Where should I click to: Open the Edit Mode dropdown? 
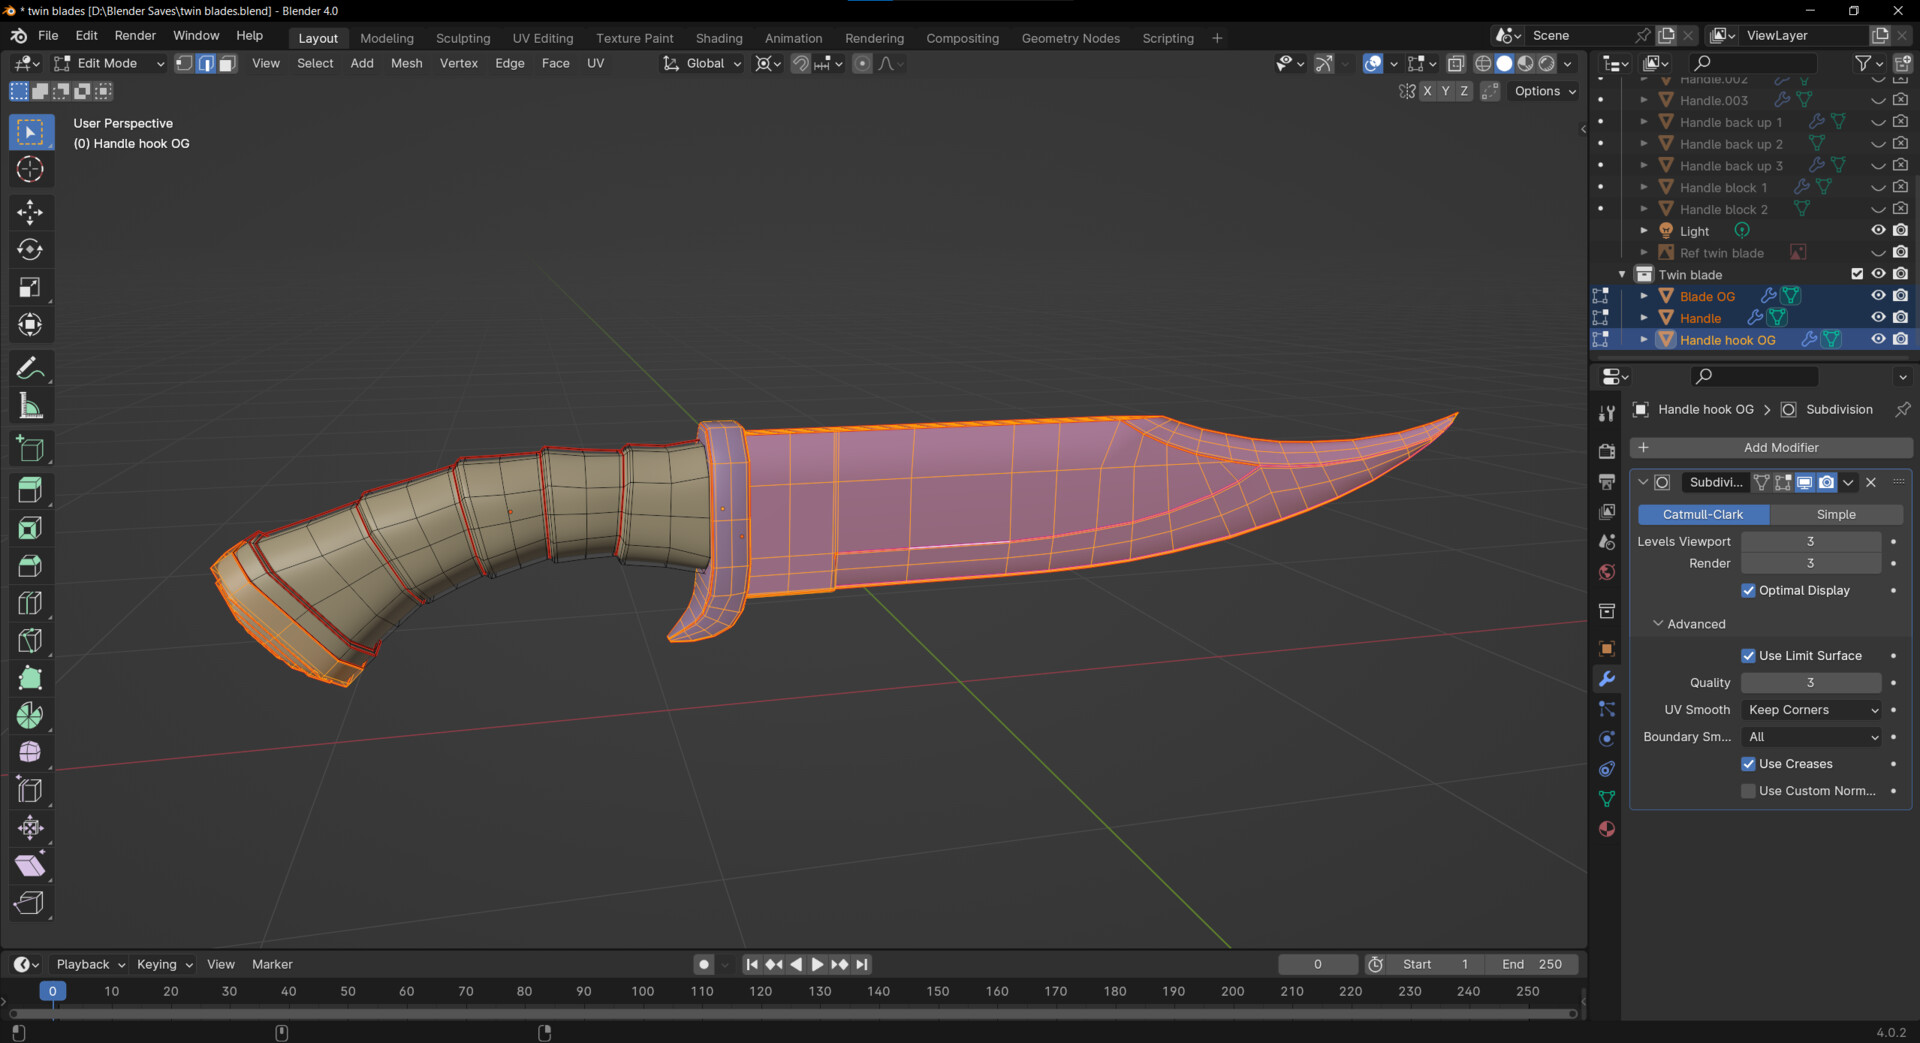pos(109,64)
